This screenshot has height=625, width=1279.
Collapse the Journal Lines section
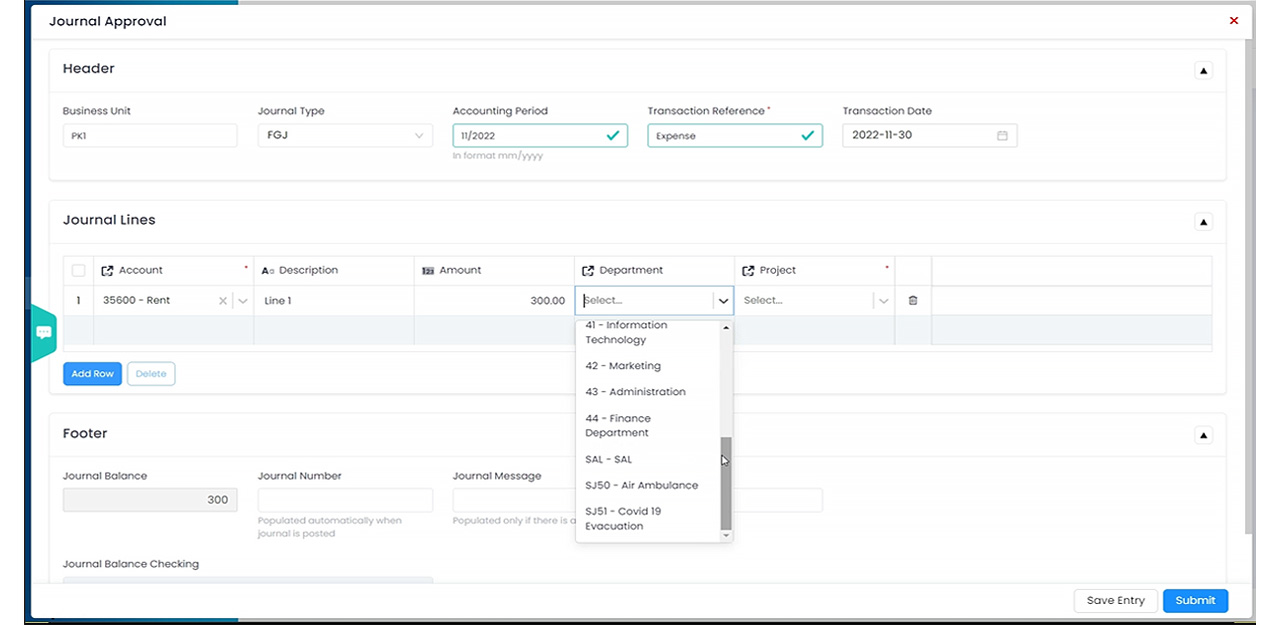pyautogui.click(x=1203, y=221)
